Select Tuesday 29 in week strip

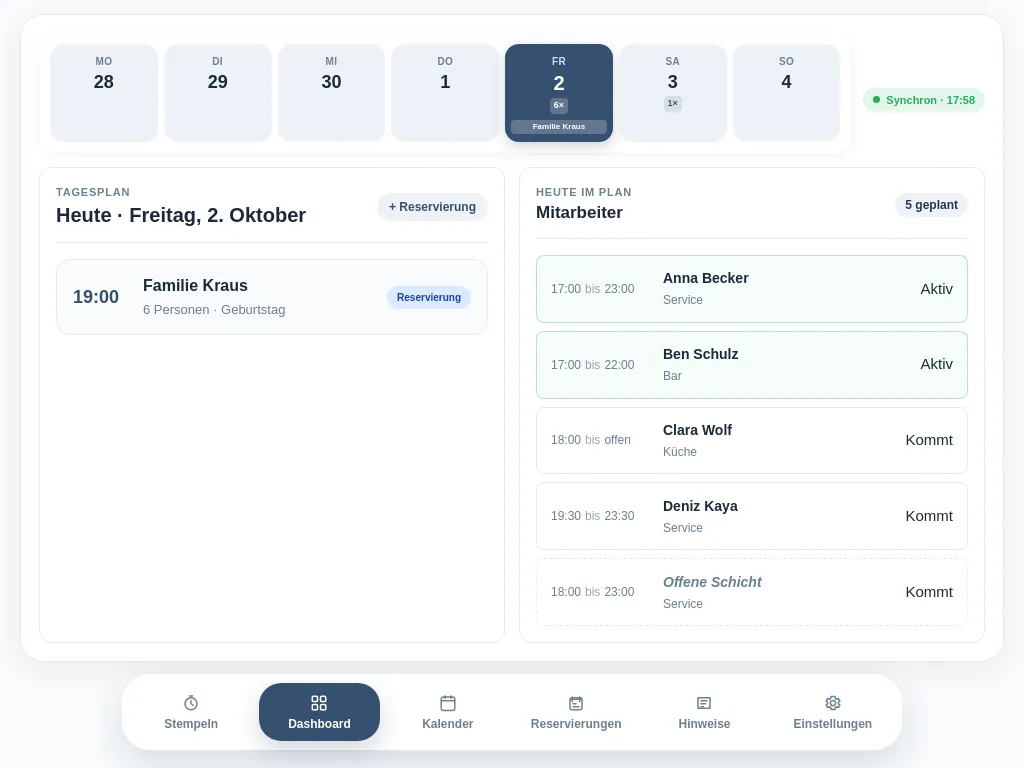(217, 93)
